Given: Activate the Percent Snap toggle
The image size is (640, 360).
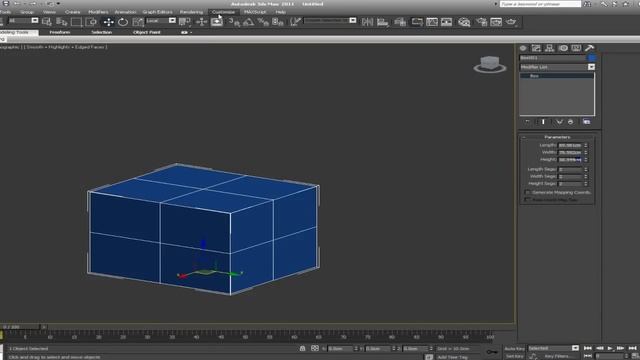Looking at the screenshot, I should tap(263, 22).
